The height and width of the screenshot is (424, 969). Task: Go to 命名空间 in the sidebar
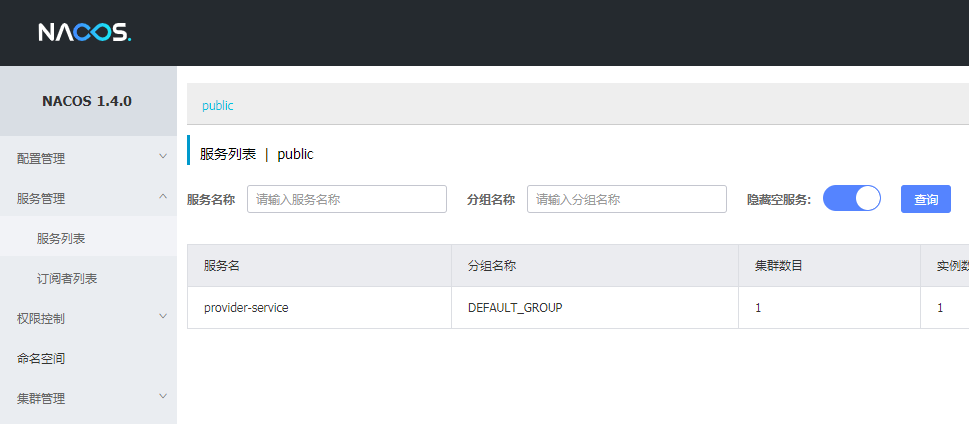88,358
